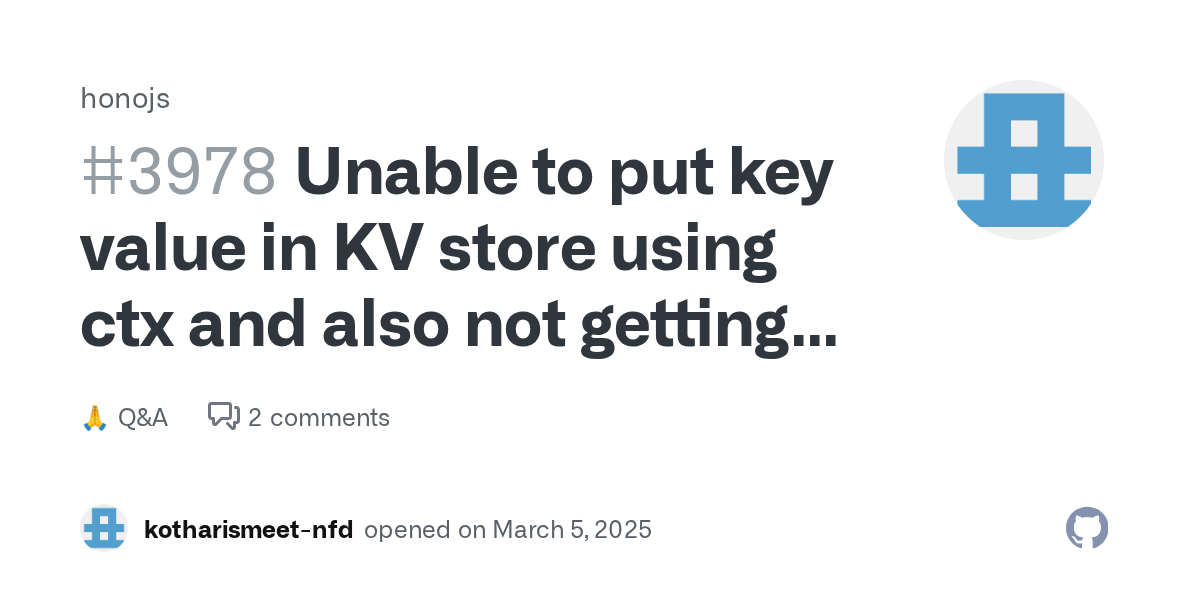The width and height of the screenshot is (1200, 600).
Task: Click the GitHub Octocat logo
Action: tap(1087, 528)
